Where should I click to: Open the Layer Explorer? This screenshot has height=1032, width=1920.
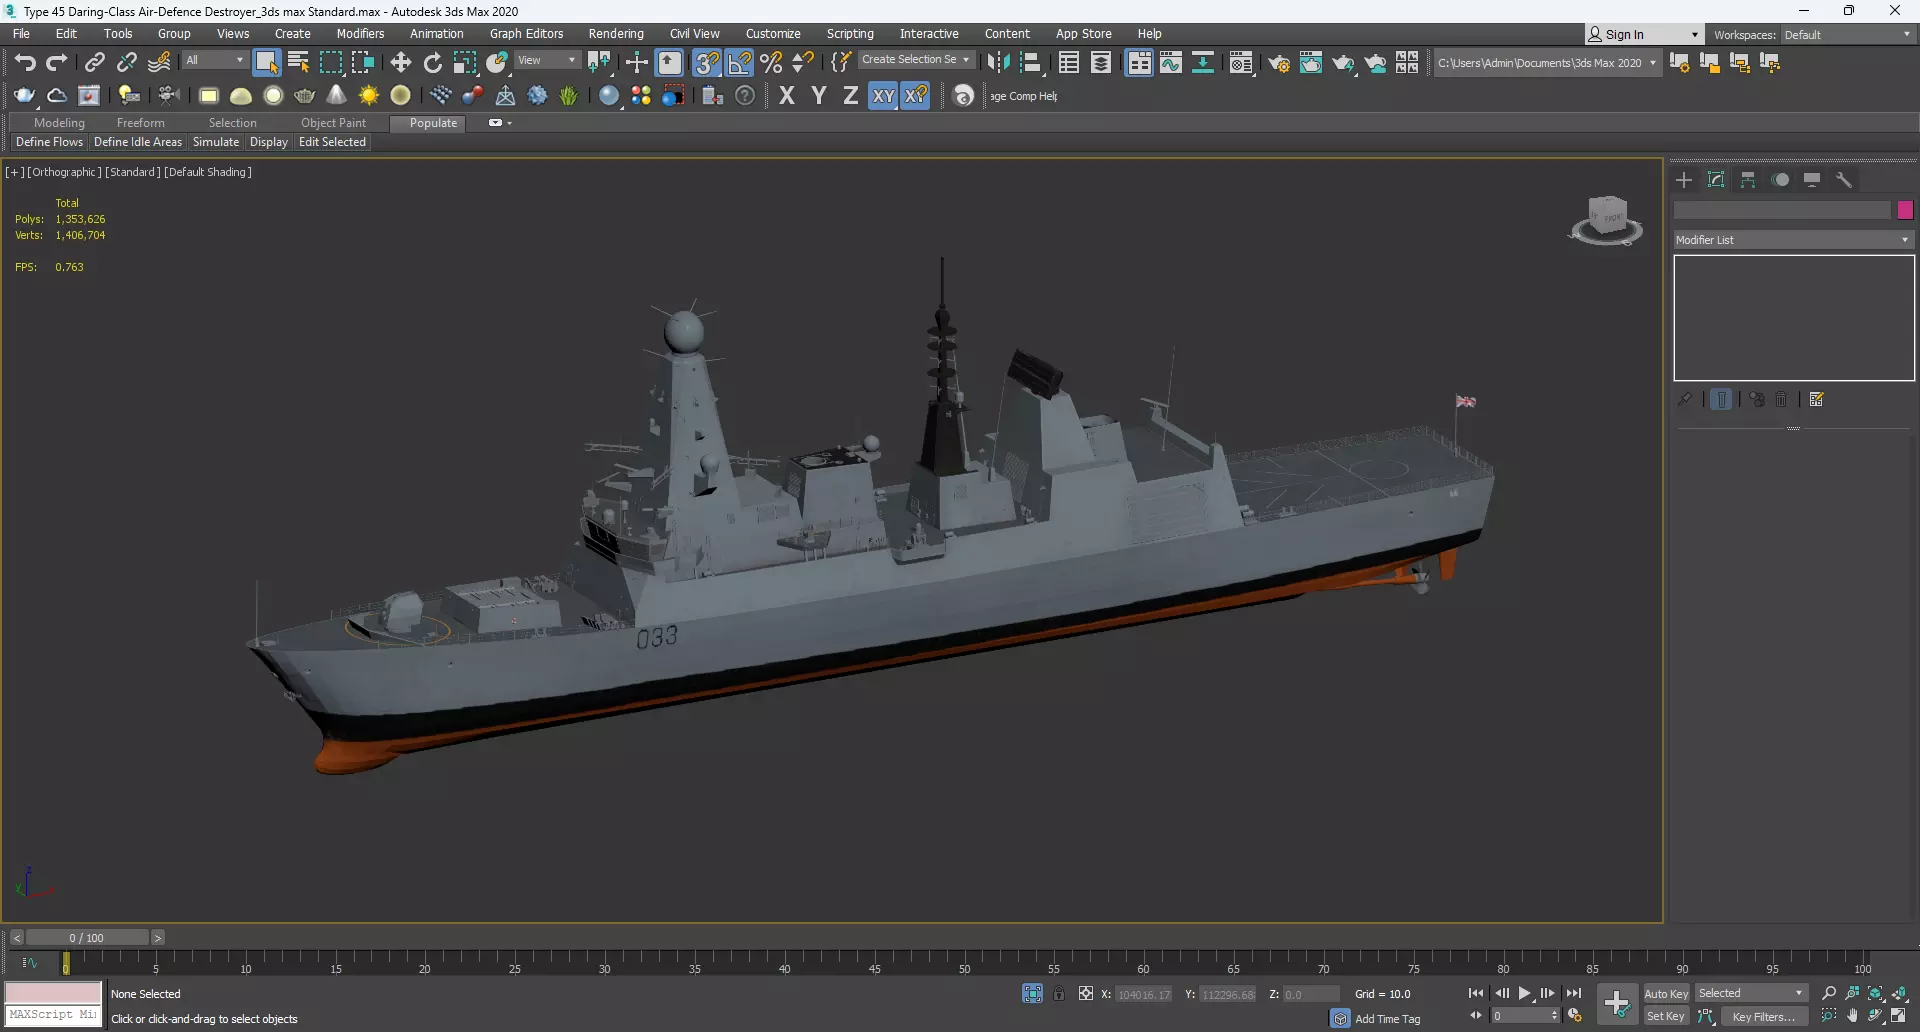[x=1101, y=63]
